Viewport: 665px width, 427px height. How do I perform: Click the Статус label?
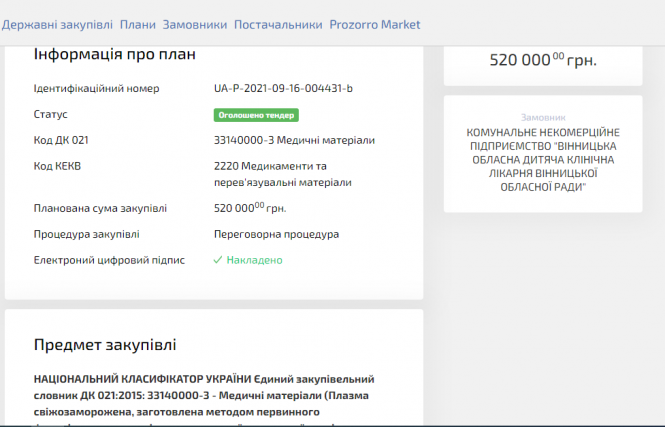[50, 114]
